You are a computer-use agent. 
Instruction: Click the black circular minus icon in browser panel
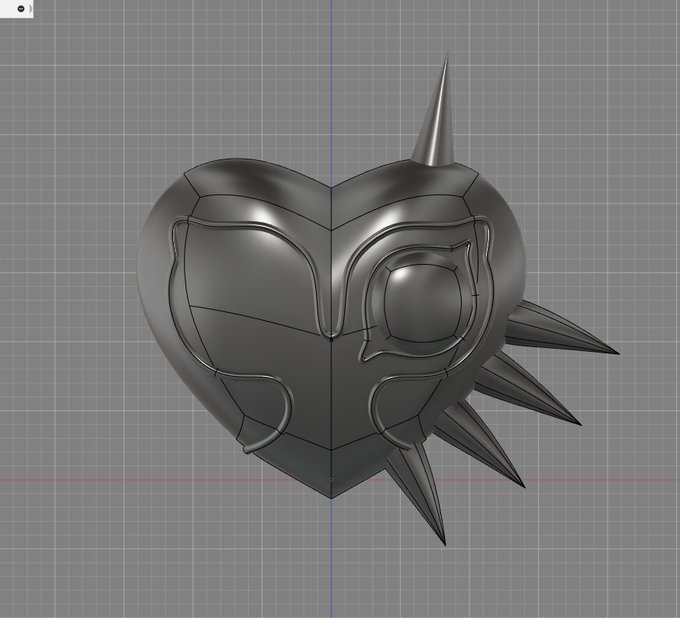[x=21, y=9]
